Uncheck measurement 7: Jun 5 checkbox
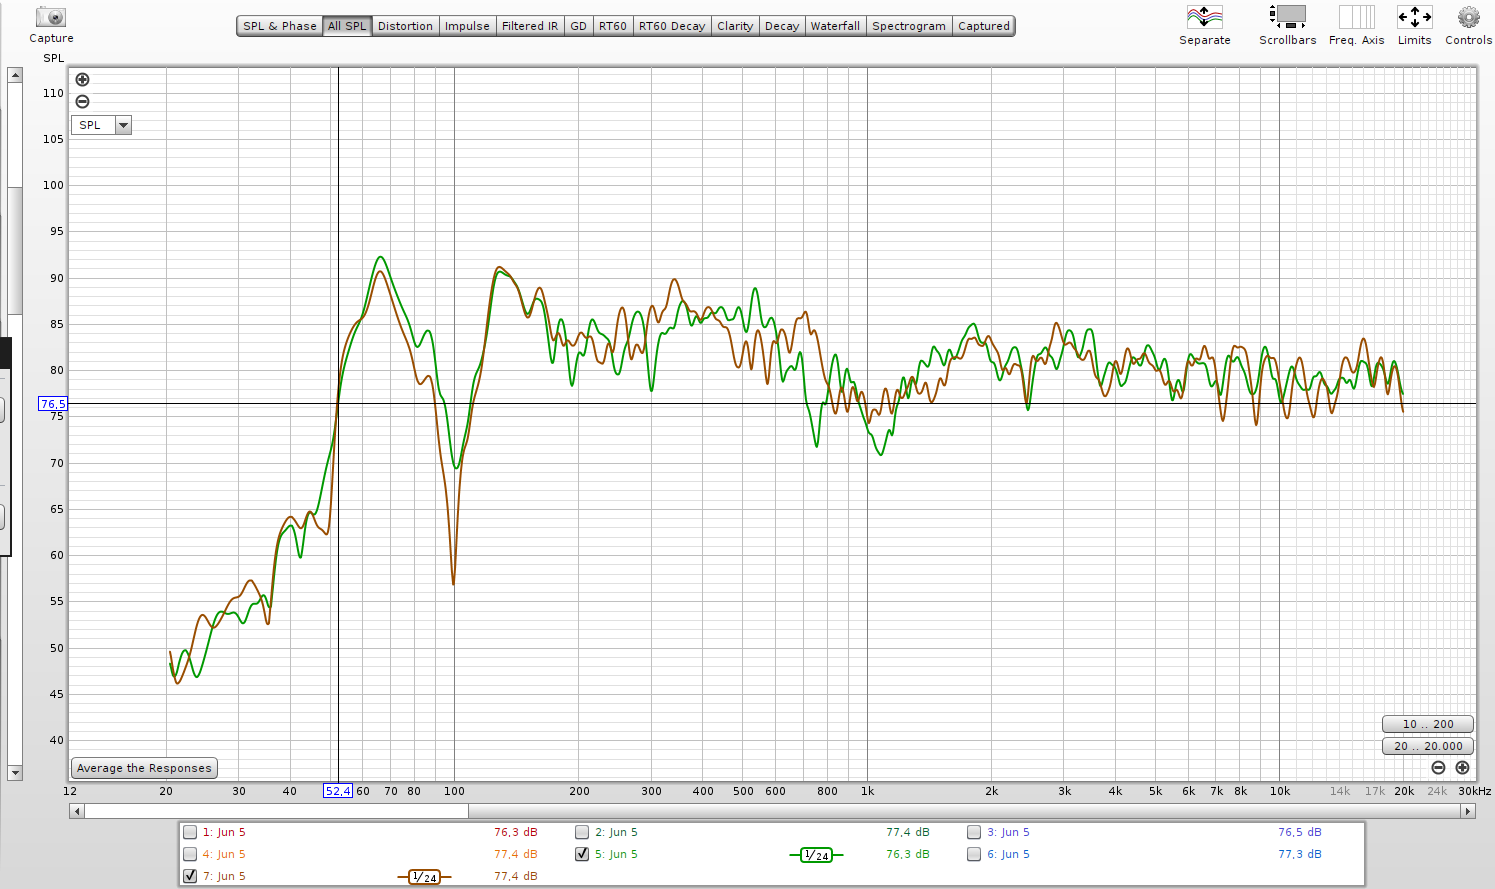This screenshot has width=1495, height=889. tap(190, 876)
